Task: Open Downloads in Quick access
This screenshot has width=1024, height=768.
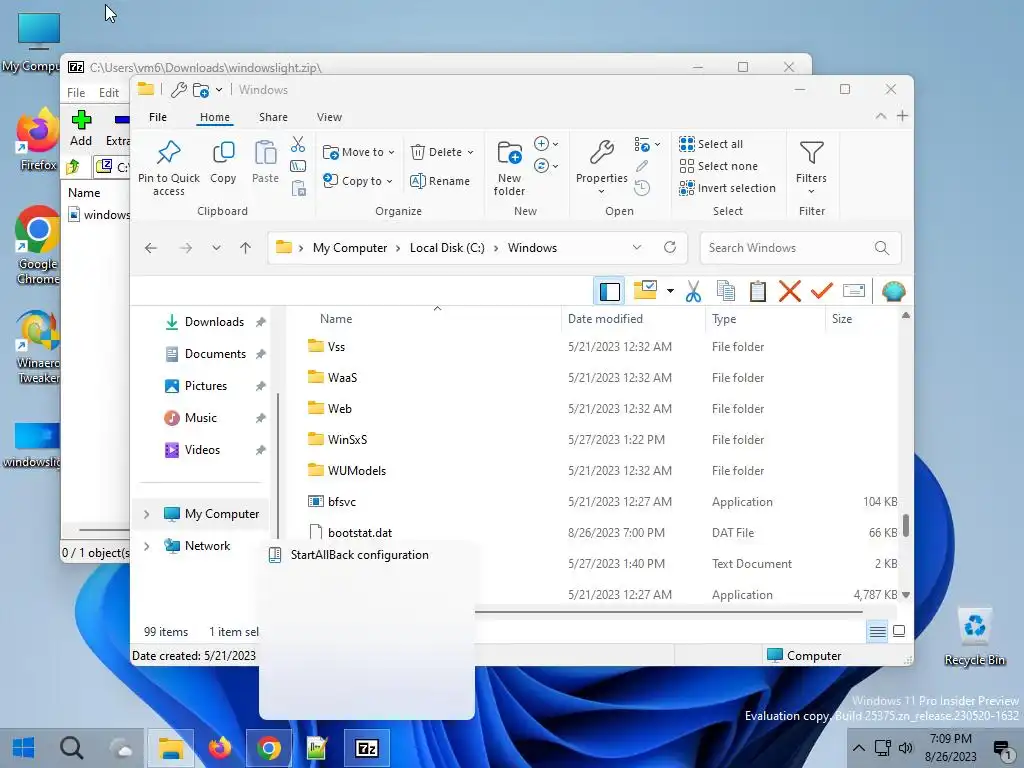Action: tap(214, 322)
